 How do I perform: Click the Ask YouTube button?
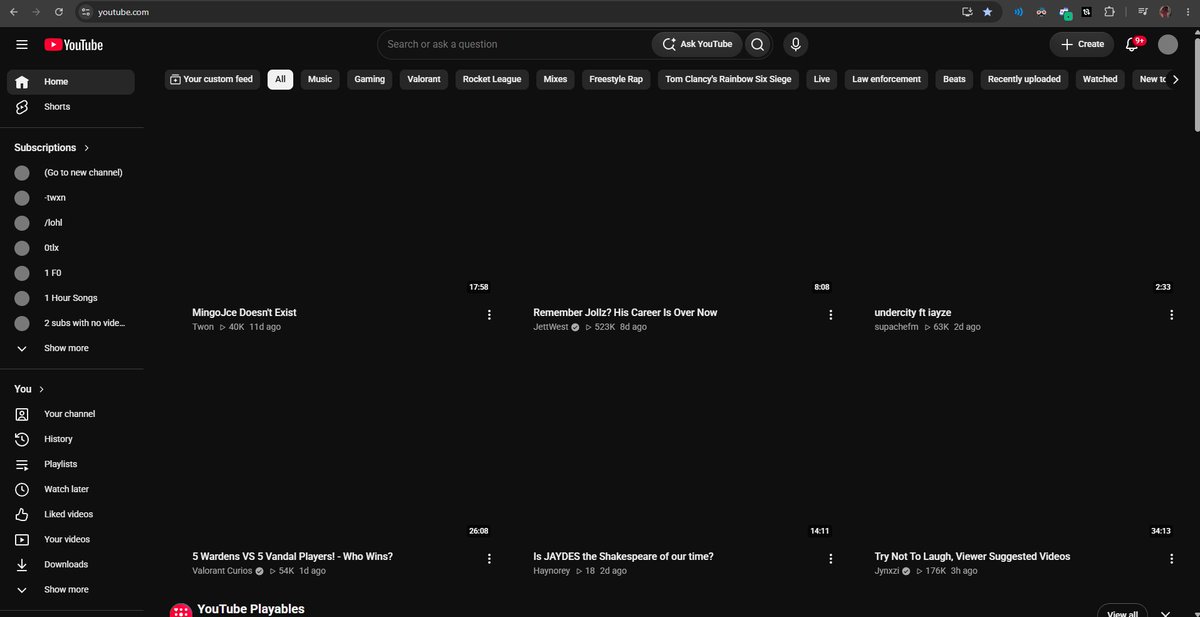tap(697, 44)
